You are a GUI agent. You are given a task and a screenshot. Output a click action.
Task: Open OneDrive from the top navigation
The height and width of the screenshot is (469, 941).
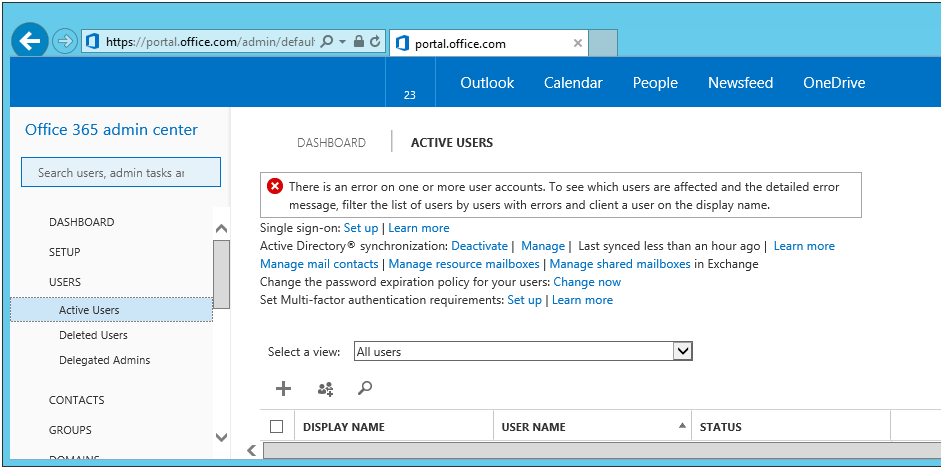834,83
